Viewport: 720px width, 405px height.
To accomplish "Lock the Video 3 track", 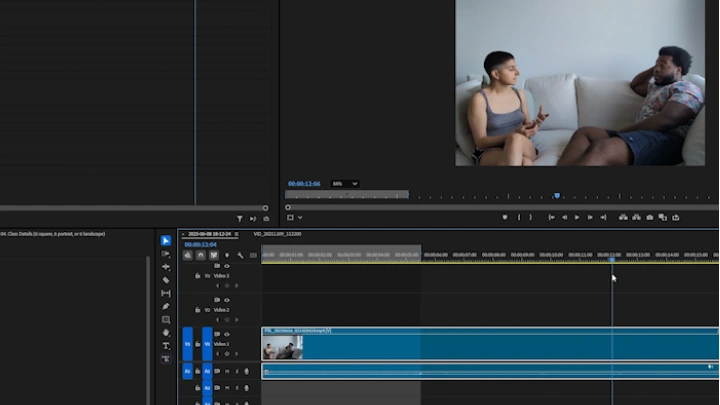I will 197,276.
